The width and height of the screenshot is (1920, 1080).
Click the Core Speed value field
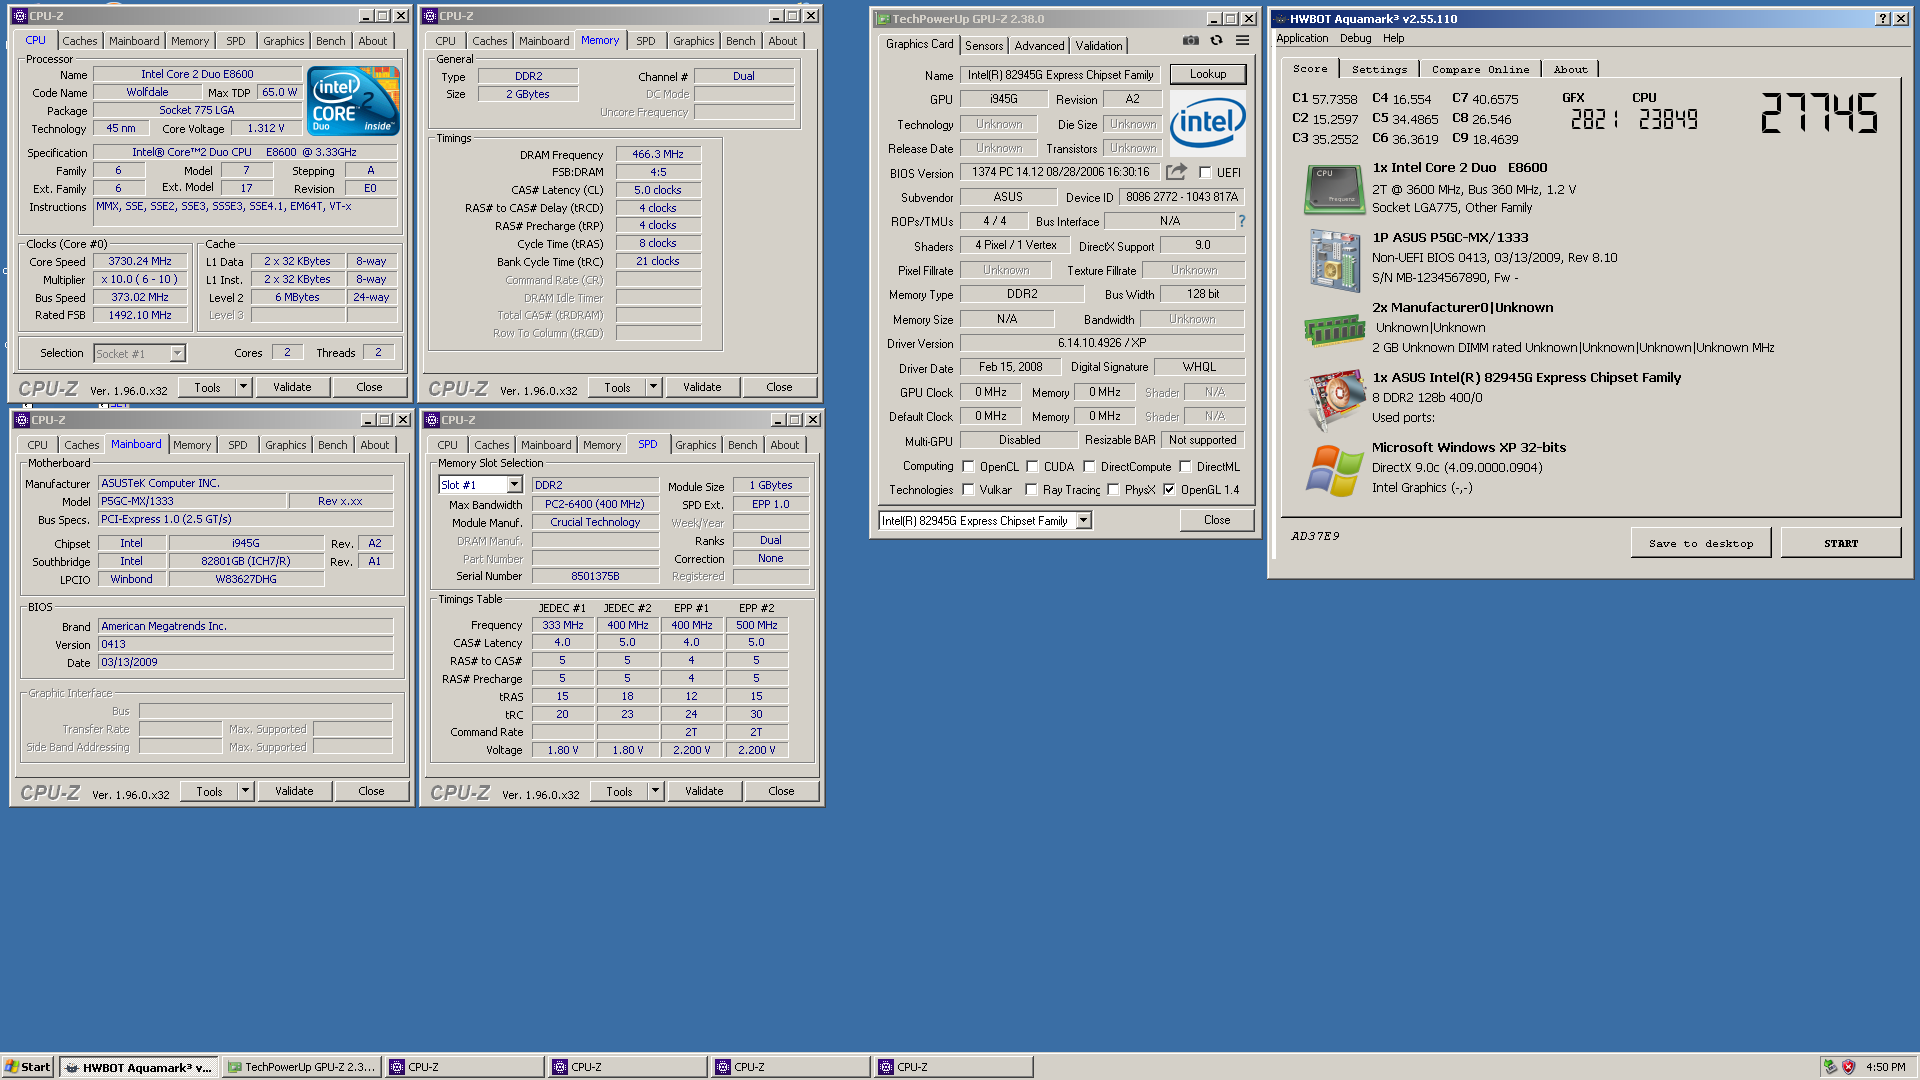coord(140,261)
